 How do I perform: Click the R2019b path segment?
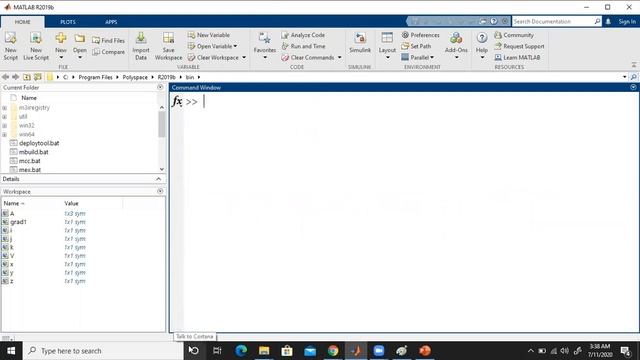point(166,77)
